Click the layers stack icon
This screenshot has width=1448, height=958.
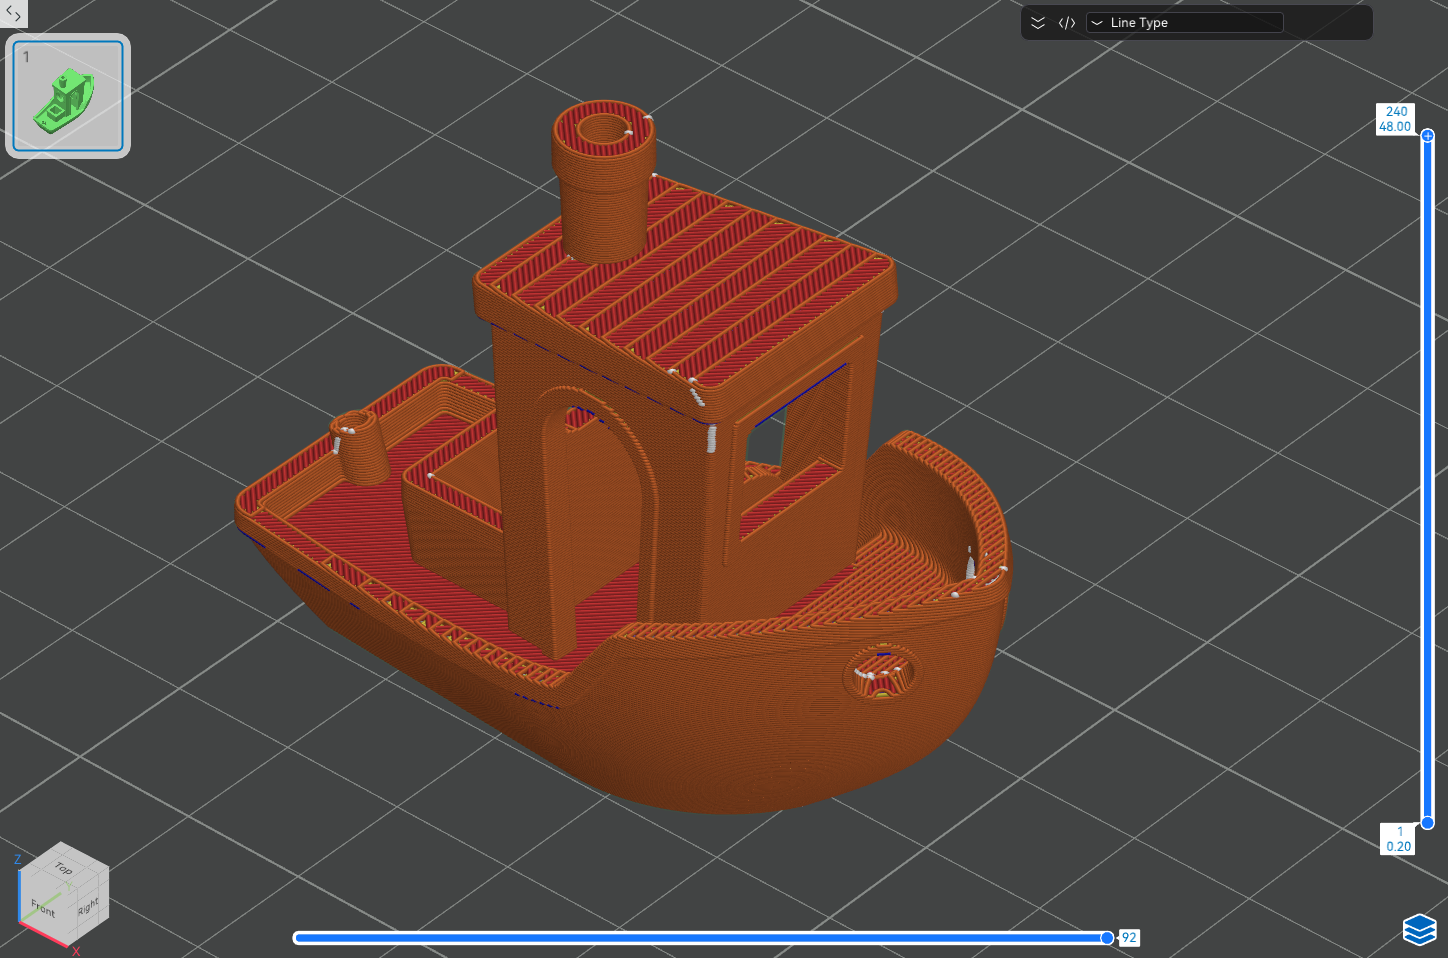[1419, 929]
